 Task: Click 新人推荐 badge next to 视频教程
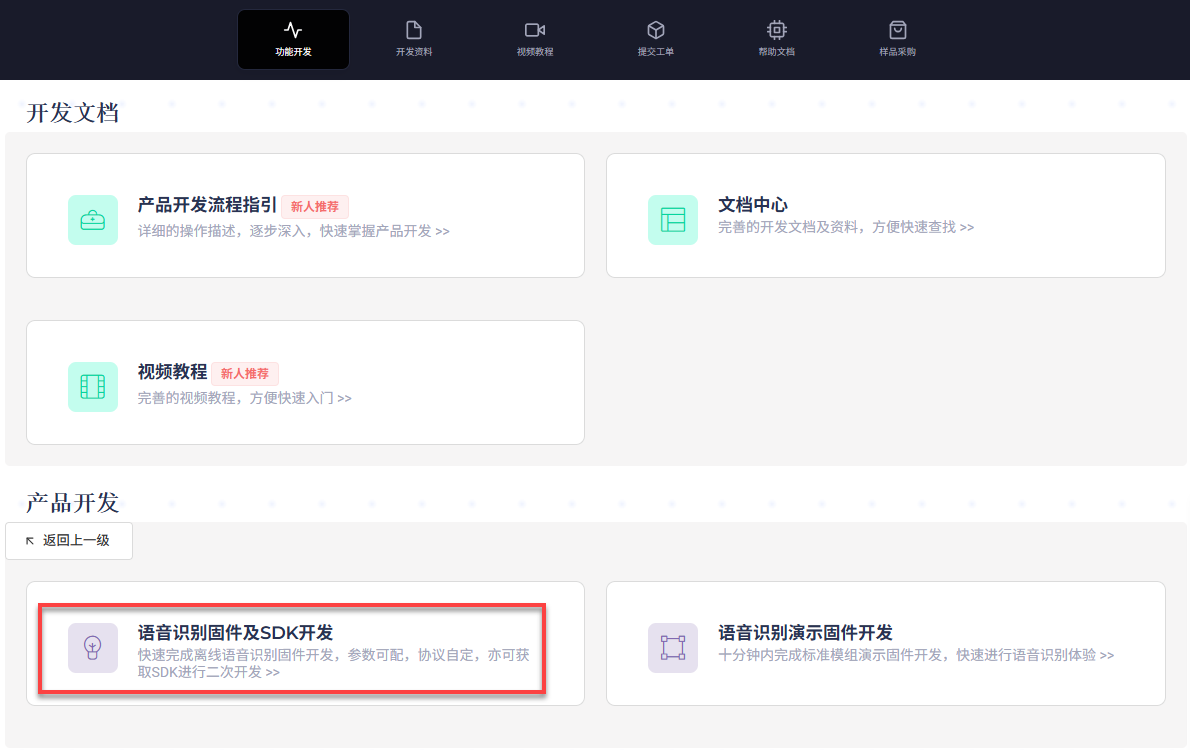pyautogui.click(x=245, y=374)
